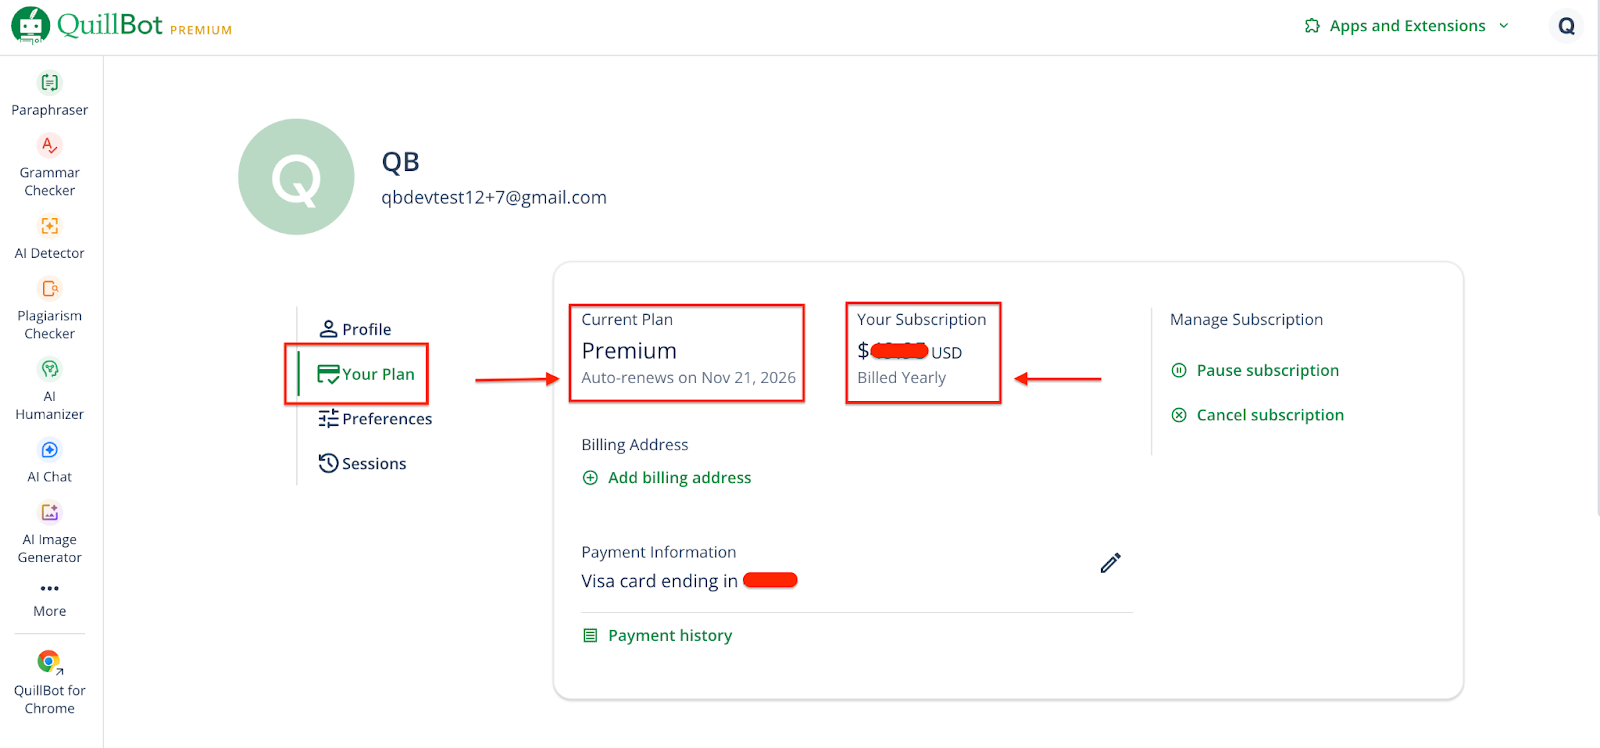Open the Preferences tab
The height and width of the screenshot is (748, 1600).
[385, 418]
